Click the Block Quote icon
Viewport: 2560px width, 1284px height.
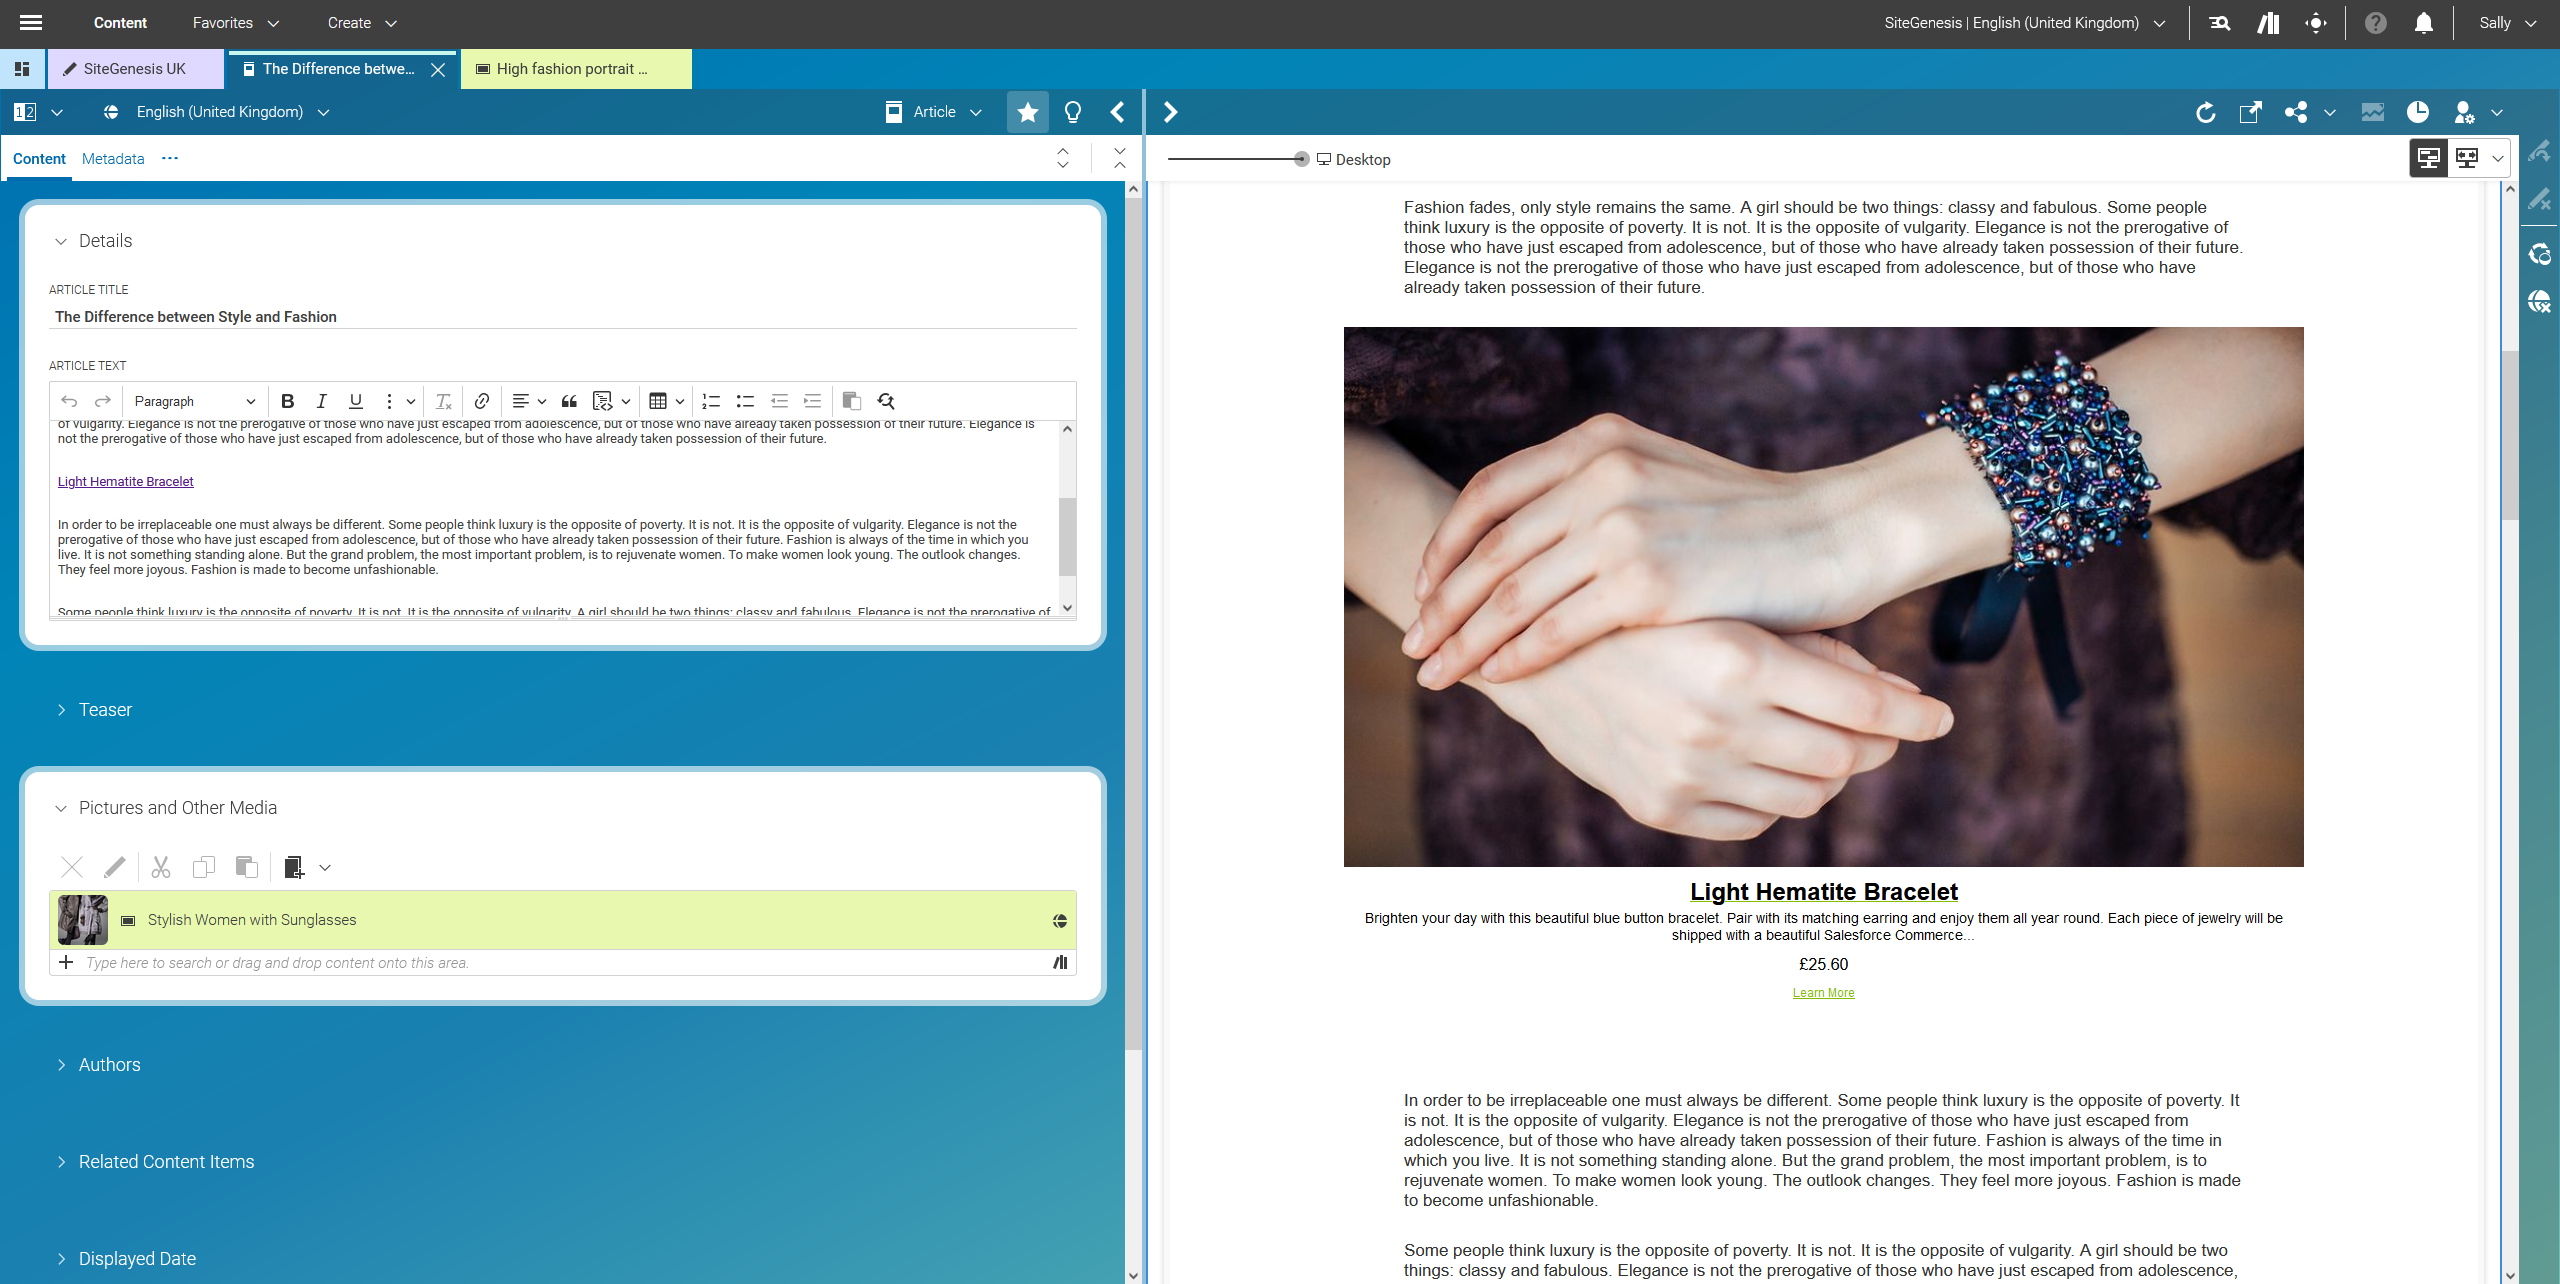569,401
